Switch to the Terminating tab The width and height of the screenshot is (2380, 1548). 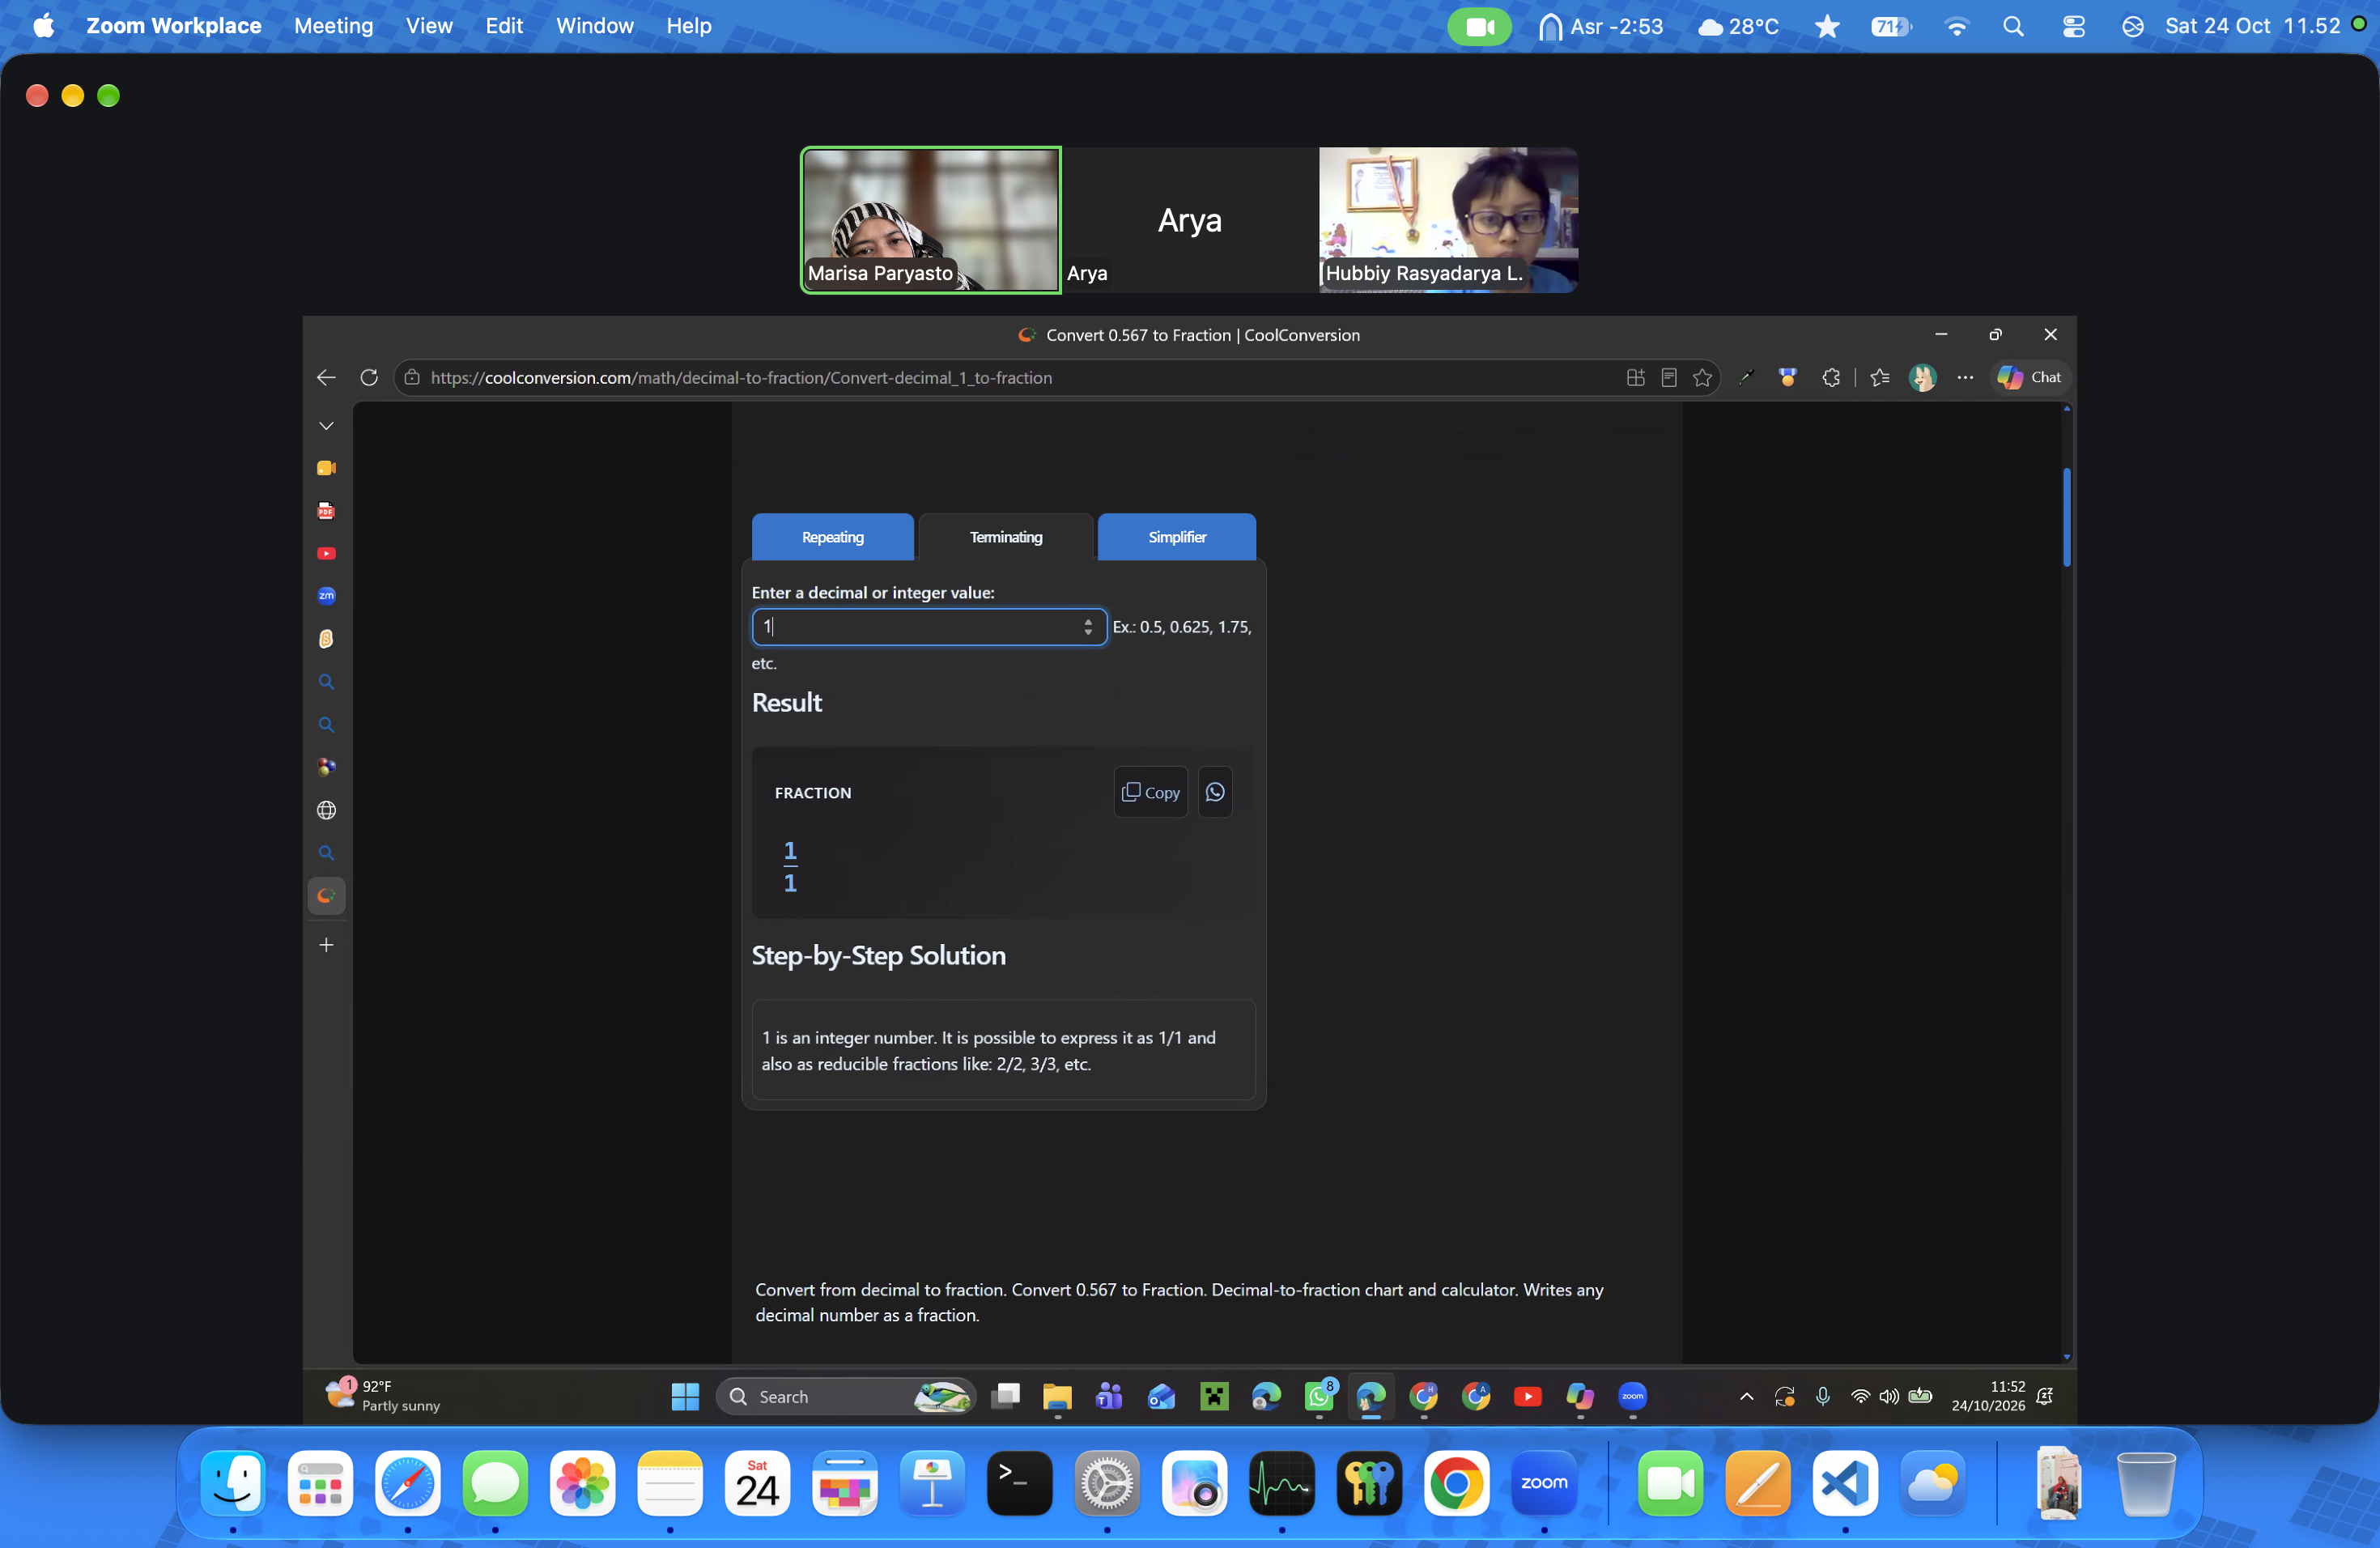tap(1005, 537)
